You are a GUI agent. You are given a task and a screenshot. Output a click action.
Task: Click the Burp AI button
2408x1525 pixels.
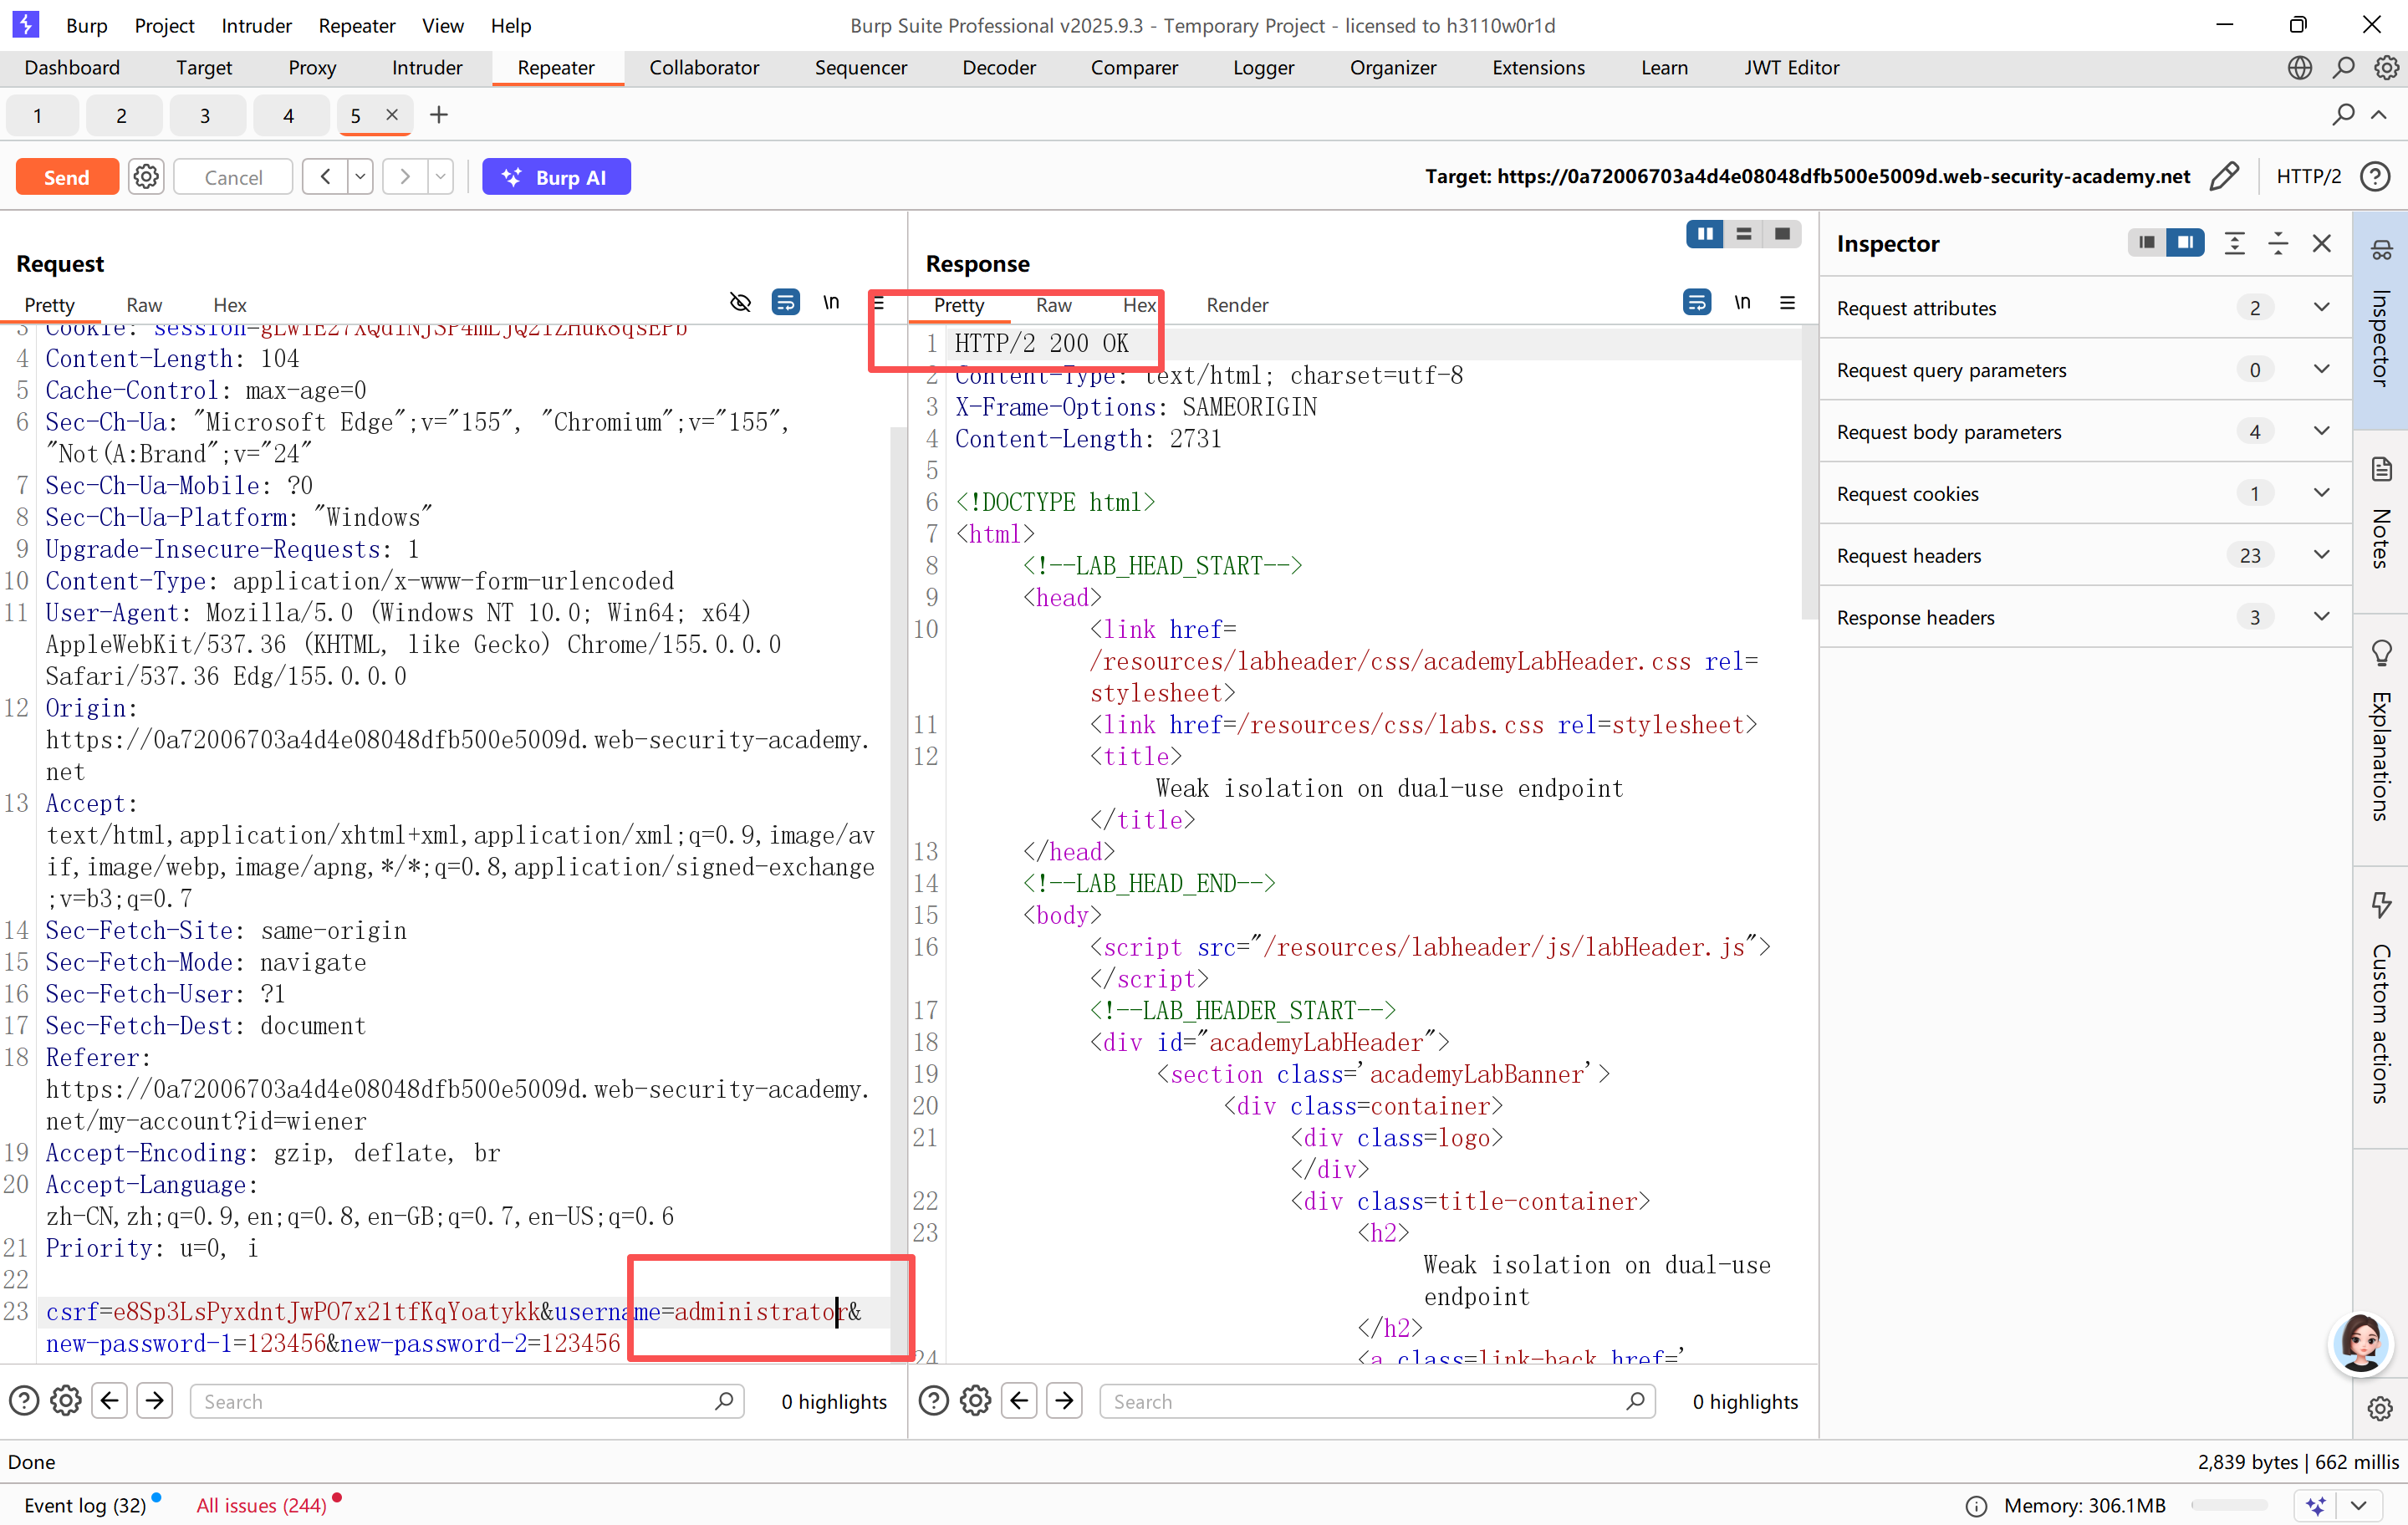tap(556, 177)
